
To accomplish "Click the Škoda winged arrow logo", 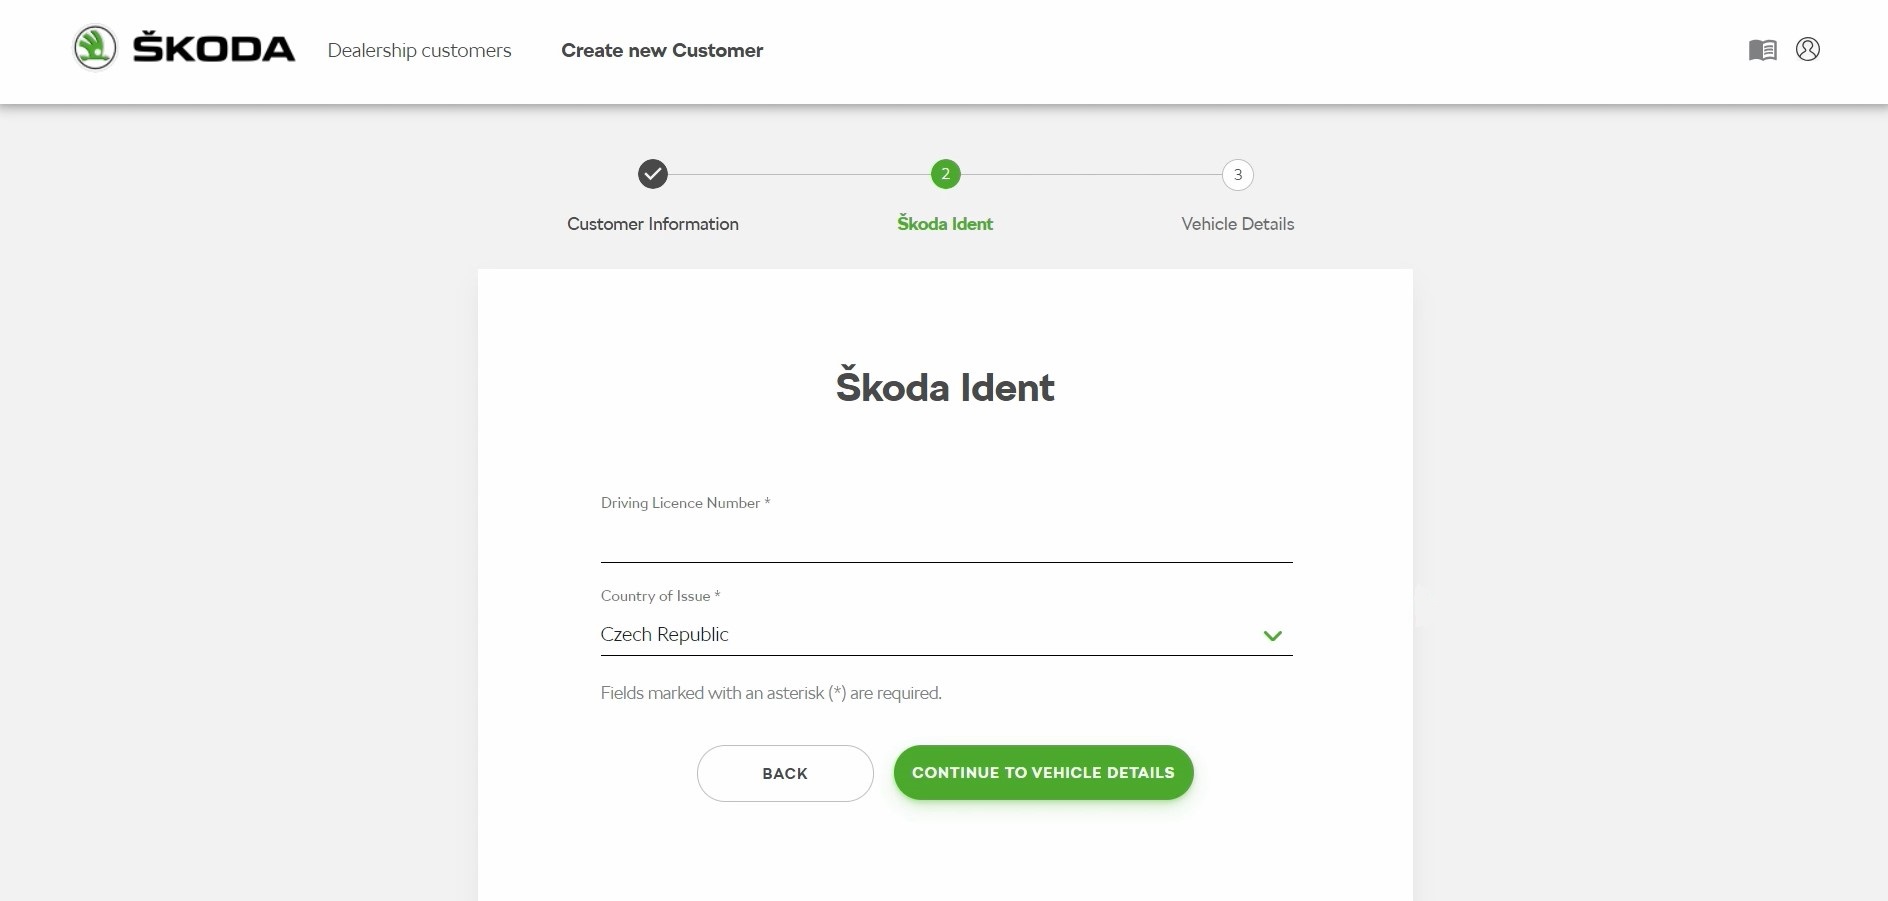I will point(95,48).
